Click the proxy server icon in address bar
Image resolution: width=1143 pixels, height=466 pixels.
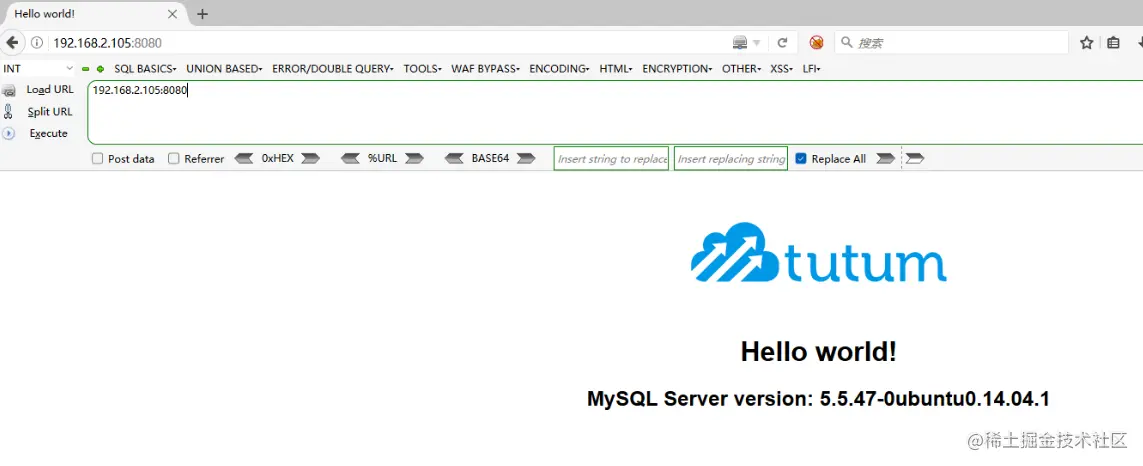[740, 43]
